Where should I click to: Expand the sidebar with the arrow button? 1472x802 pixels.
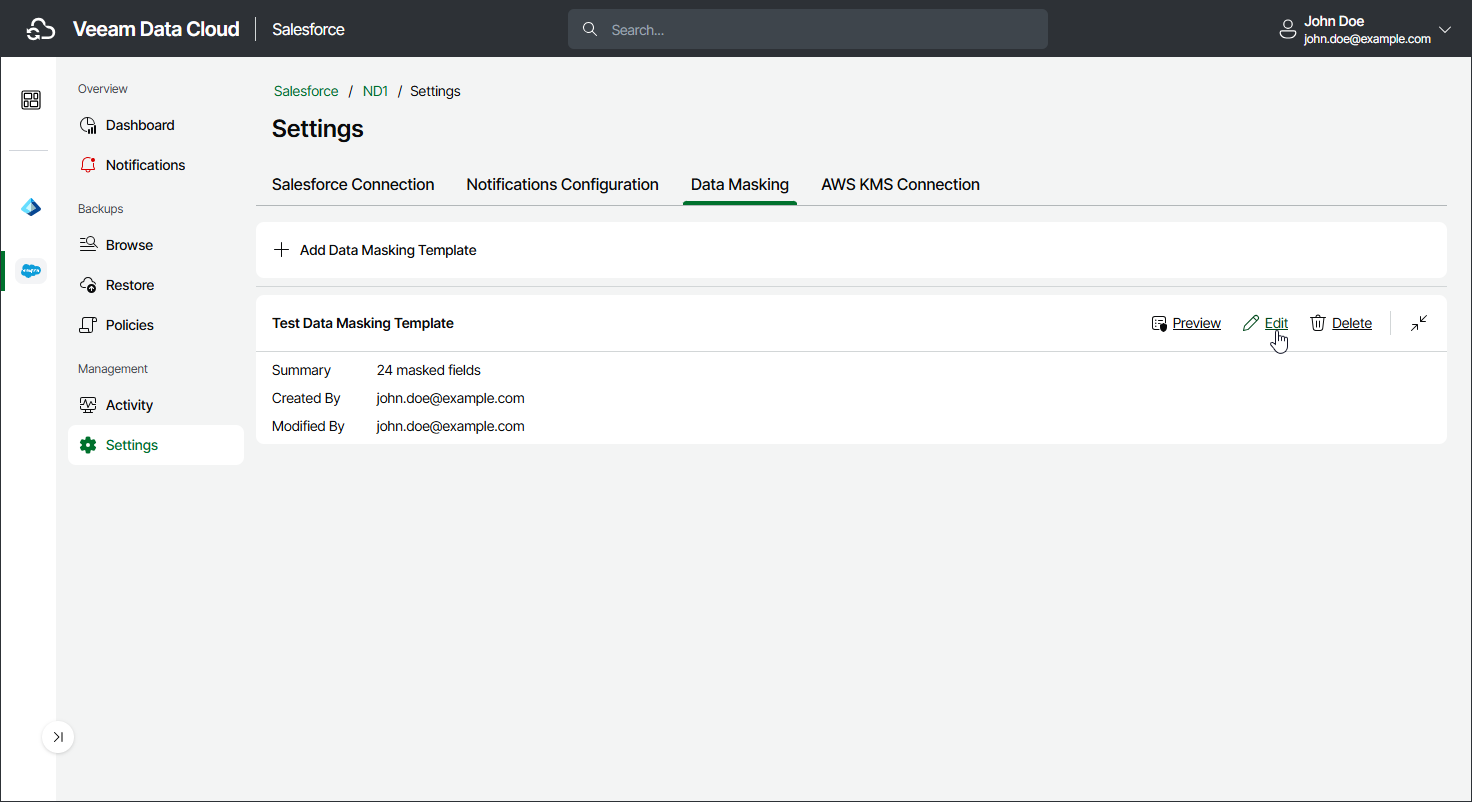[x=58, y=737]
